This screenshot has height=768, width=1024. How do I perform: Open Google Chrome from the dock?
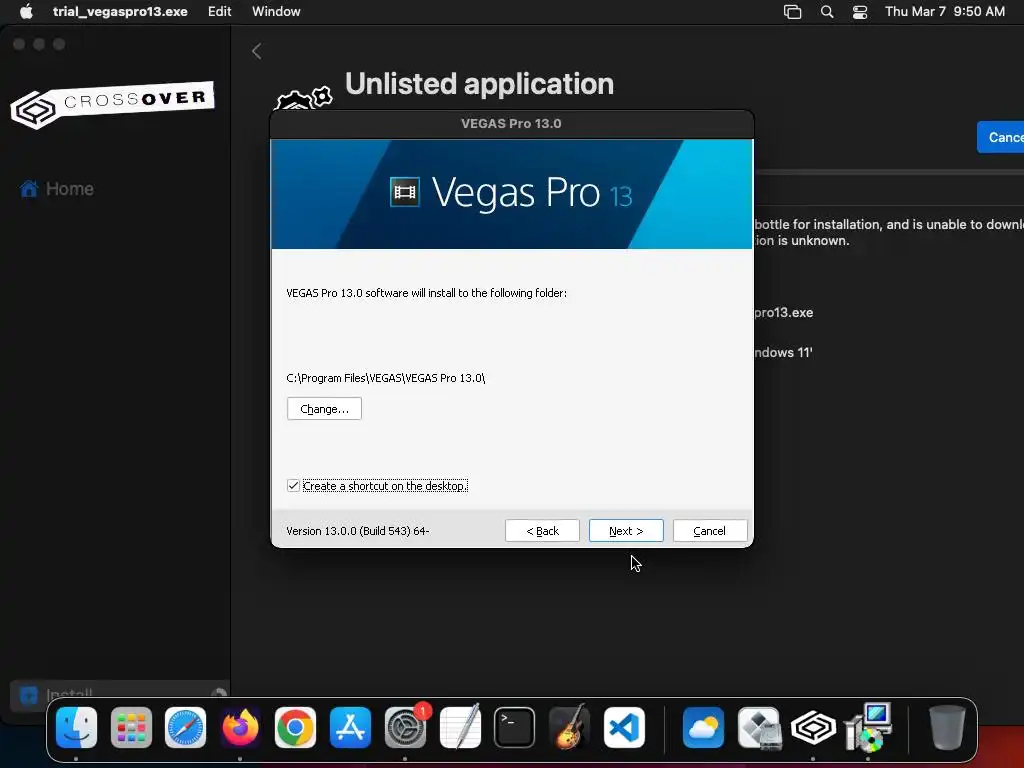tap(295, 728)
